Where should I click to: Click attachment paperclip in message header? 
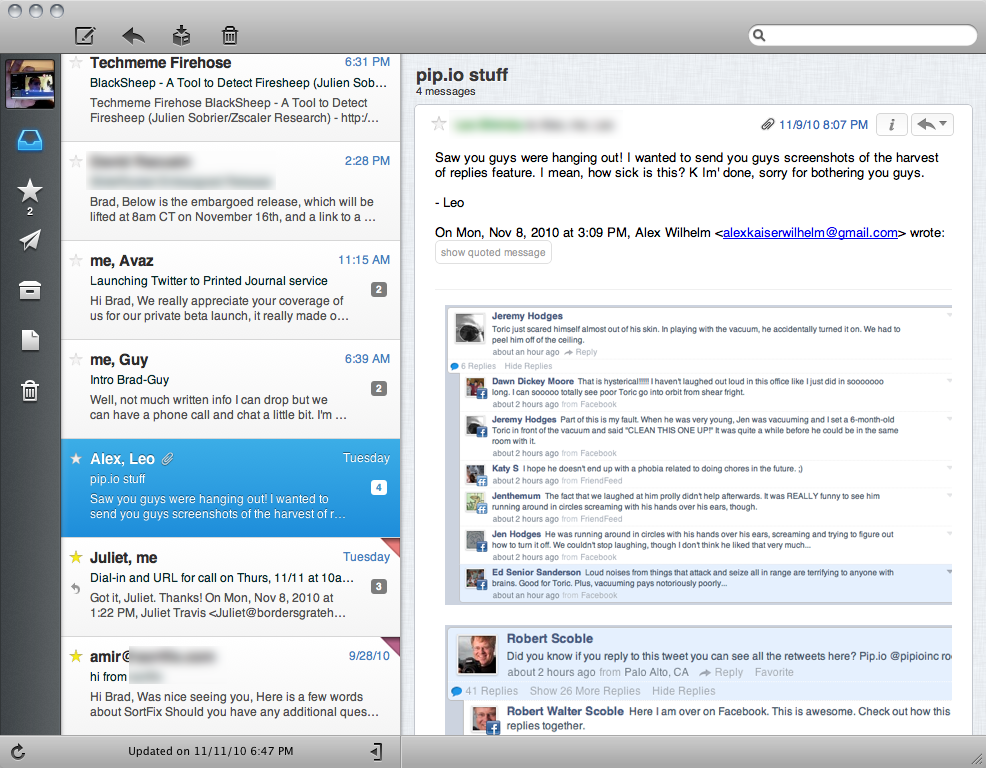coord(767,125)
